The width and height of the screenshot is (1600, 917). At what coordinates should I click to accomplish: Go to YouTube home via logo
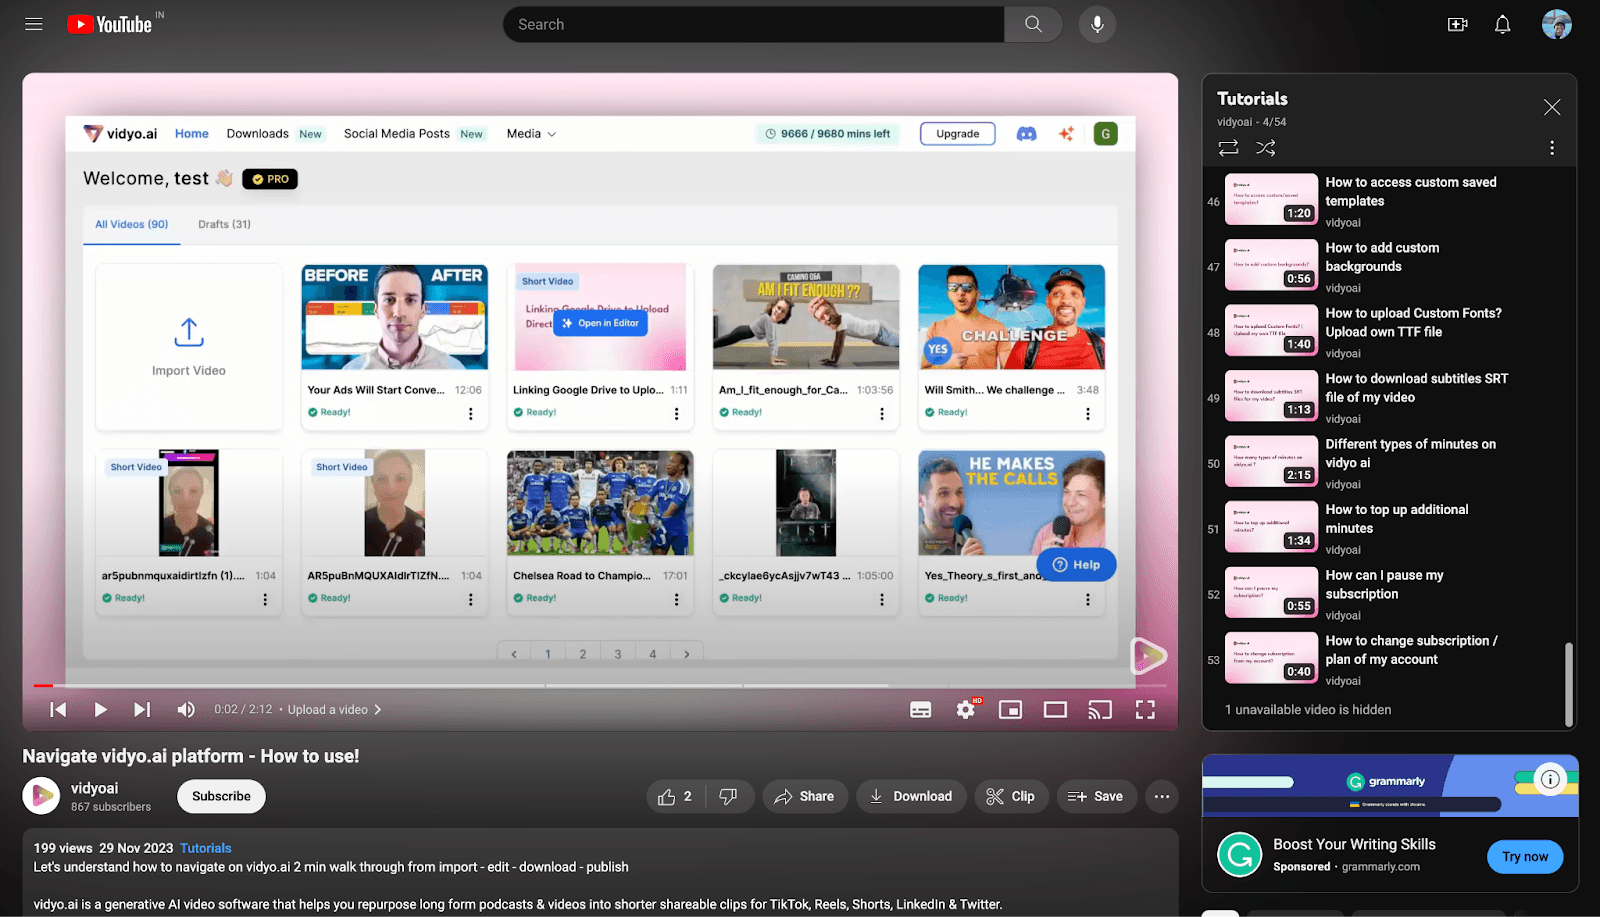[110, 24]
